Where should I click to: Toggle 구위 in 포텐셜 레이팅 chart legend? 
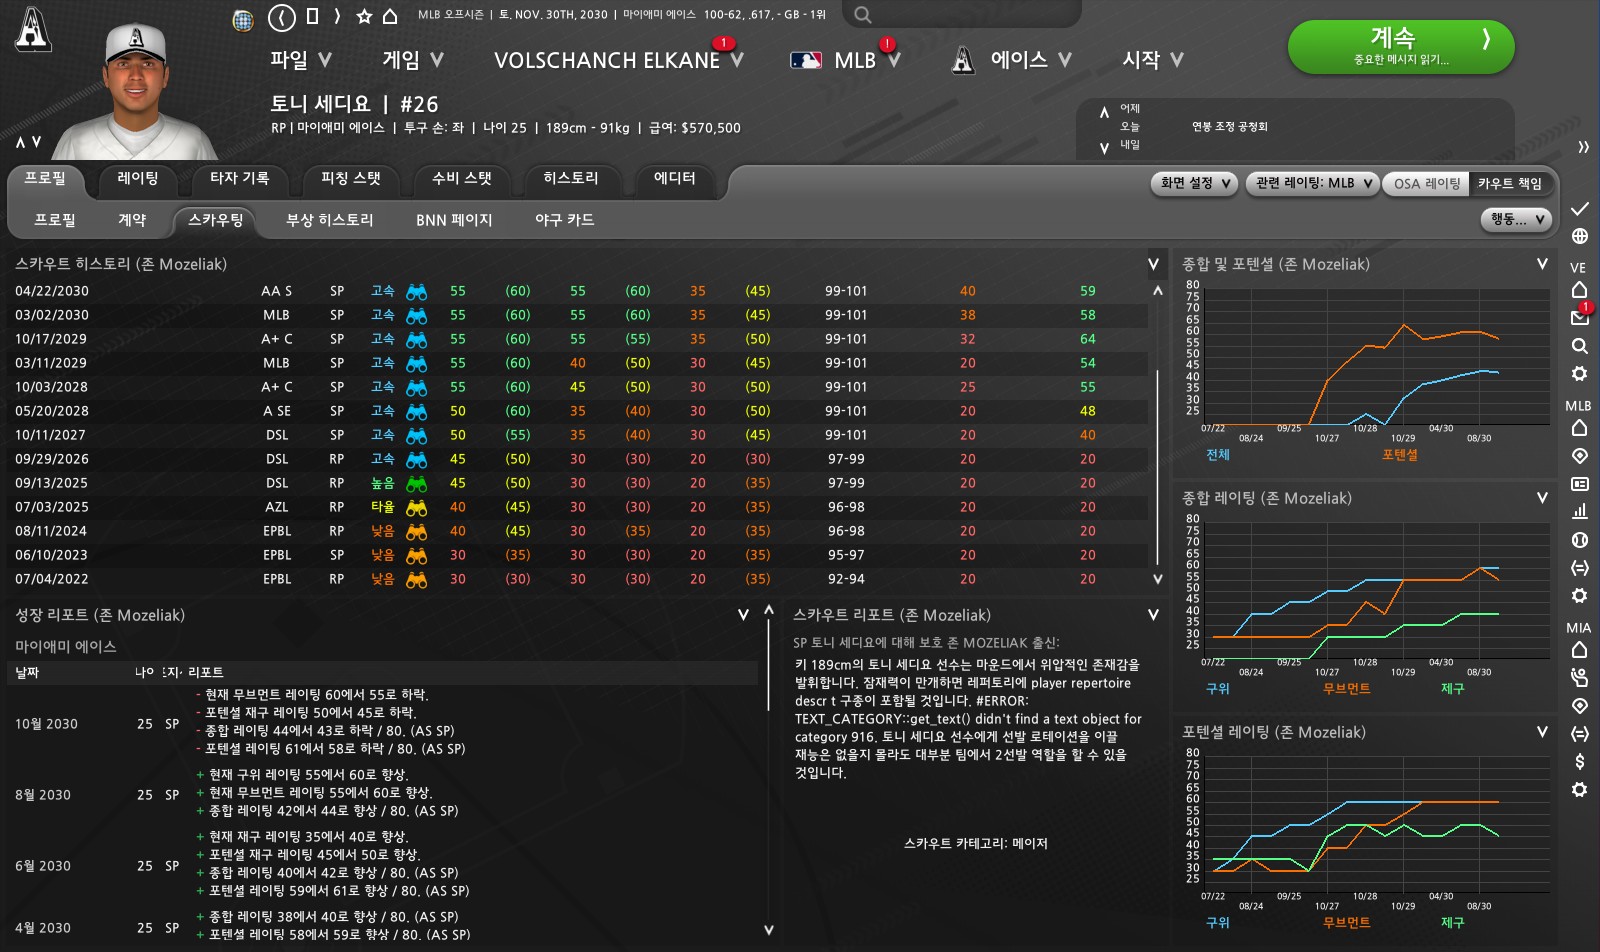(x=1217, y=923)
